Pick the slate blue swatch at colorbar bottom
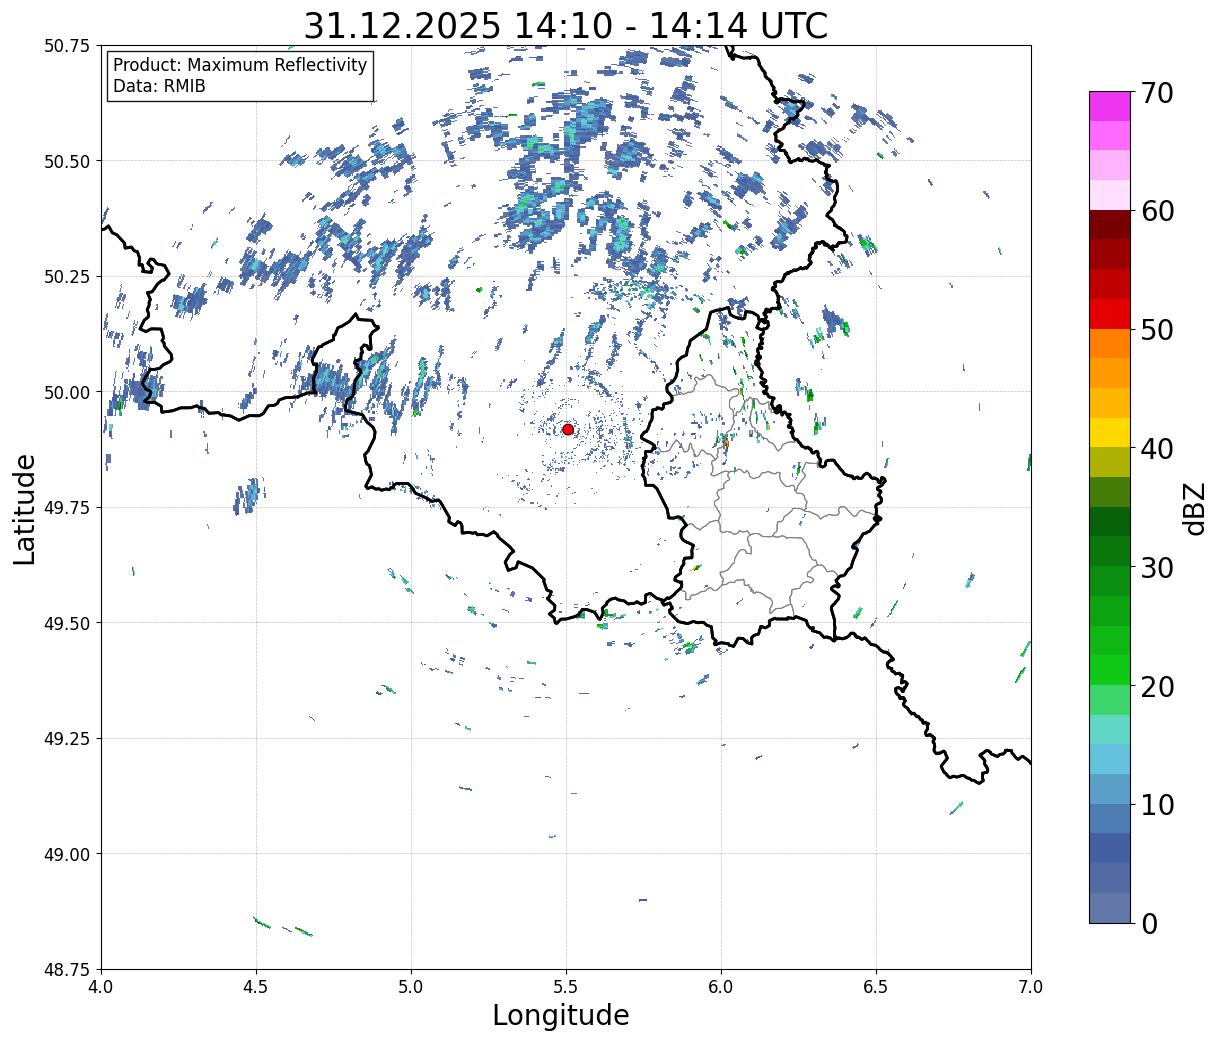This screenshot has height=1040, width=1219. pos(1110,907)
